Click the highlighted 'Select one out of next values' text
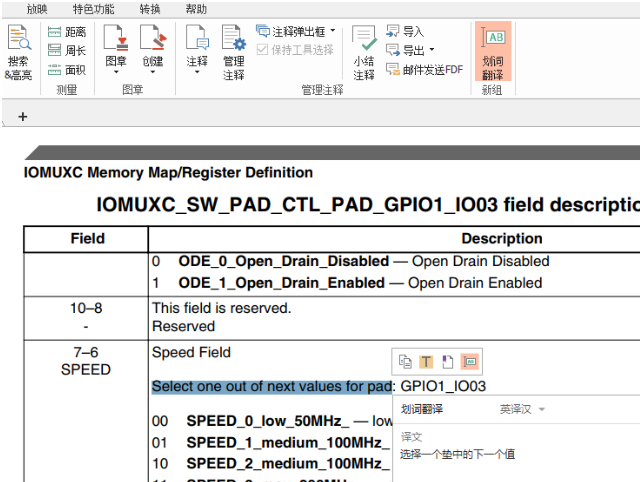Image resolution: width=640 pixels, height=482 pixels. point(272,386)
